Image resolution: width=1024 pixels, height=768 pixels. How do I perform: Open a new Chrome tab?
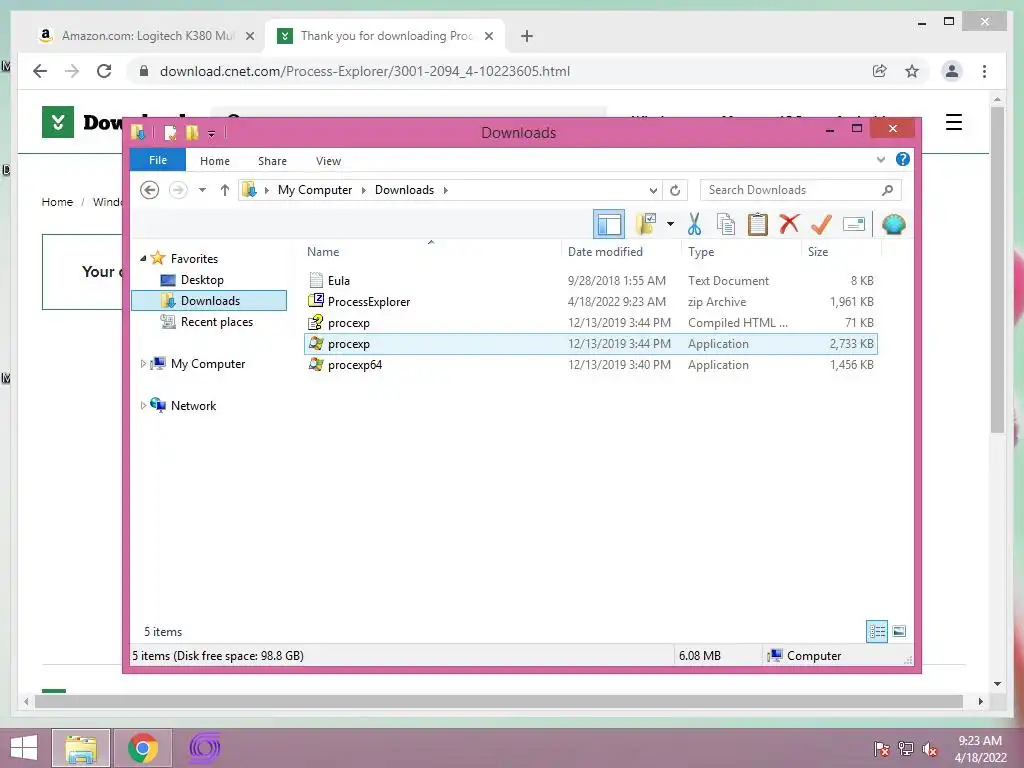527,36
